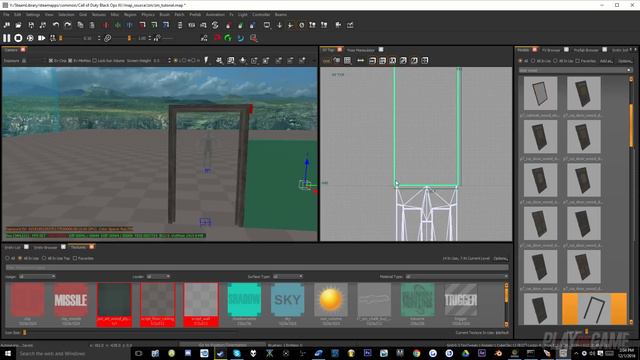Click the red flag icon

(217, 38)
